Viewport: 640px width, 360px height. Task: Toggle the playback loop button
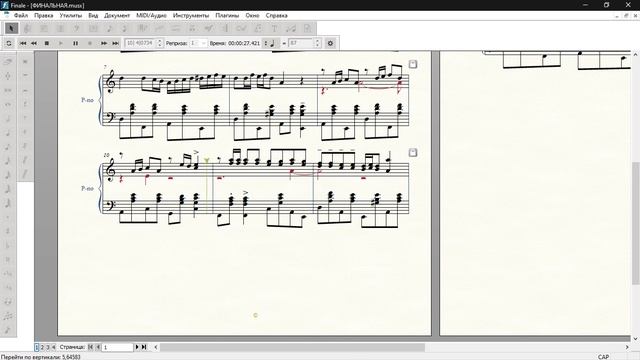9,43
